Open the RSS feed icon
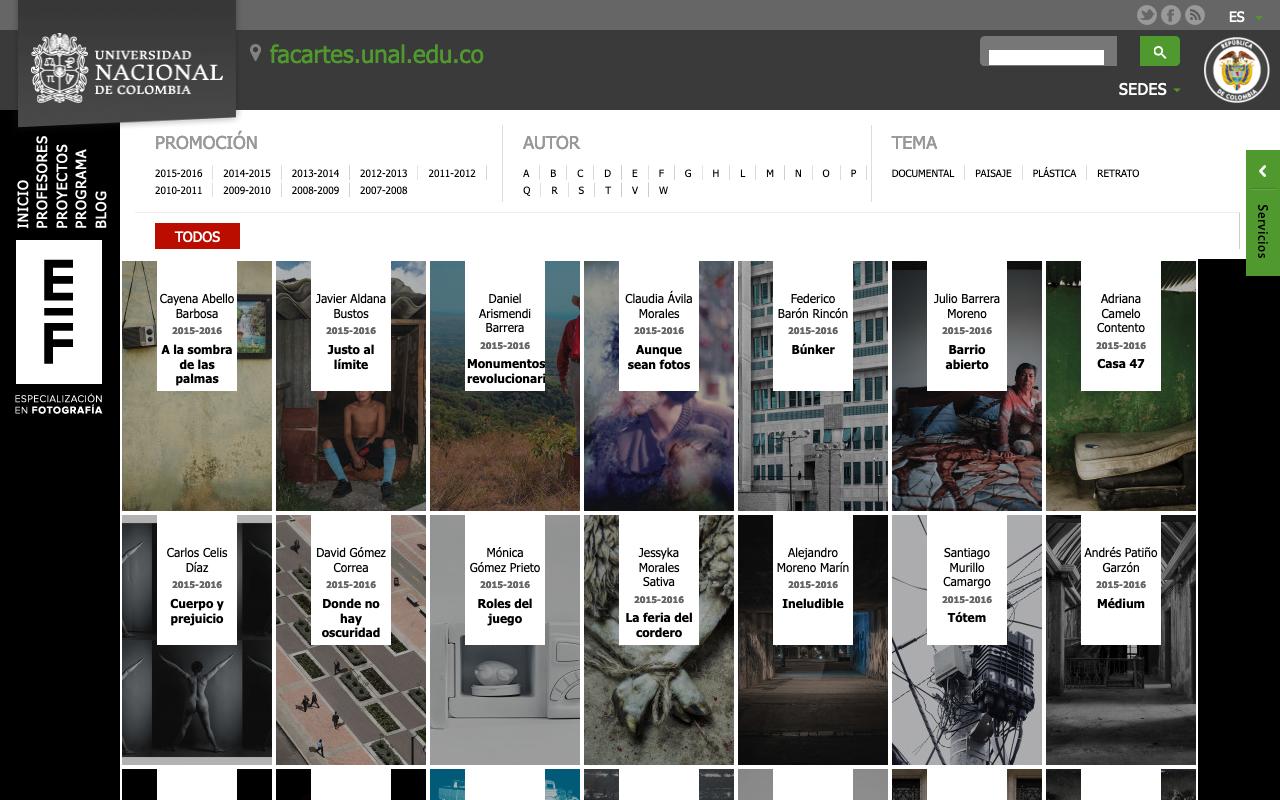The image size is (1280, 800). (1195, 15)
